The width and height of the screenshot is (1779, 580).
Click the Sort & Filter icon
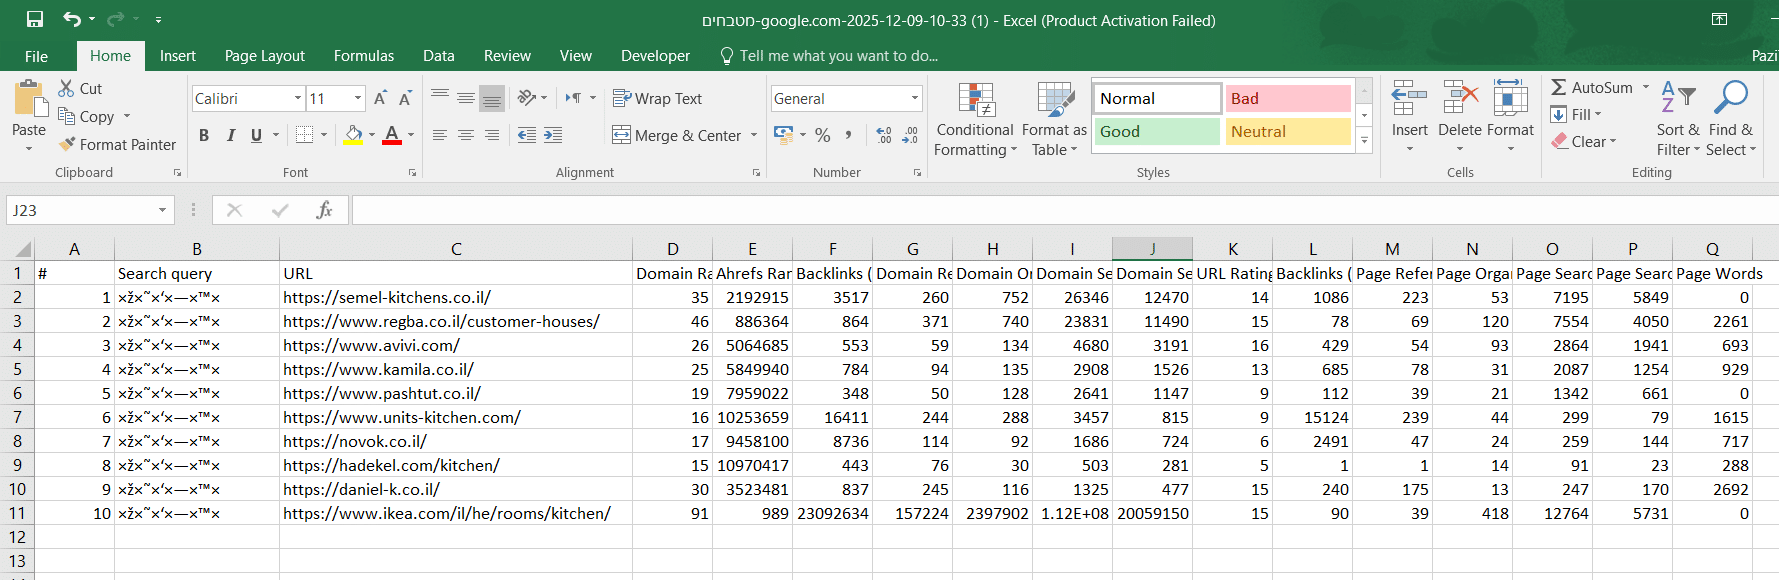1678,98
